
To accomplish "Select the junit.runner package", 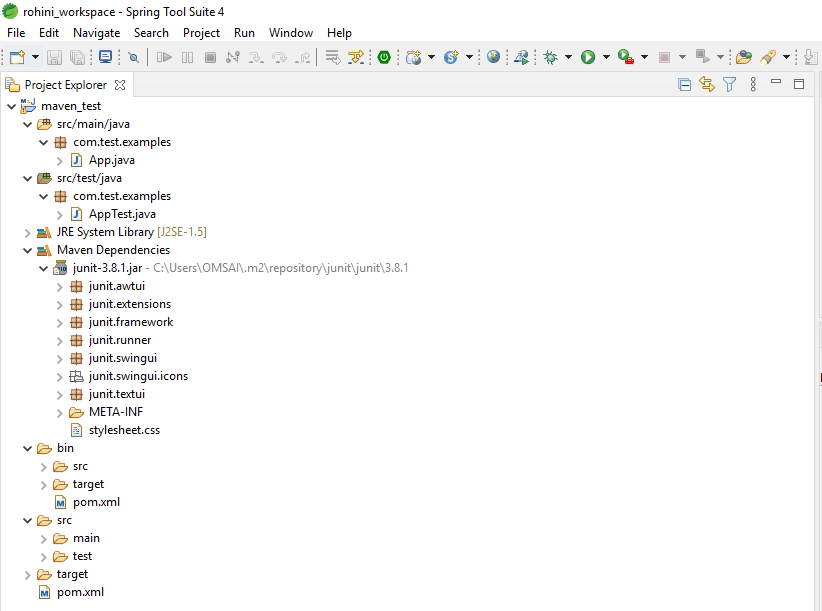I will (120, 340).
